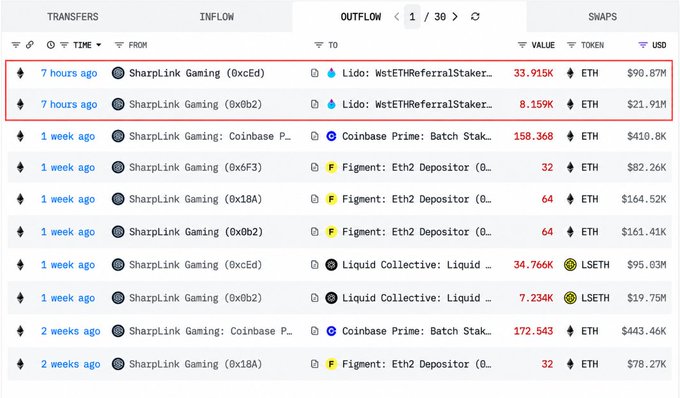Select the value 33.915K
680x398 pixels.
click(x=533, y=73)
